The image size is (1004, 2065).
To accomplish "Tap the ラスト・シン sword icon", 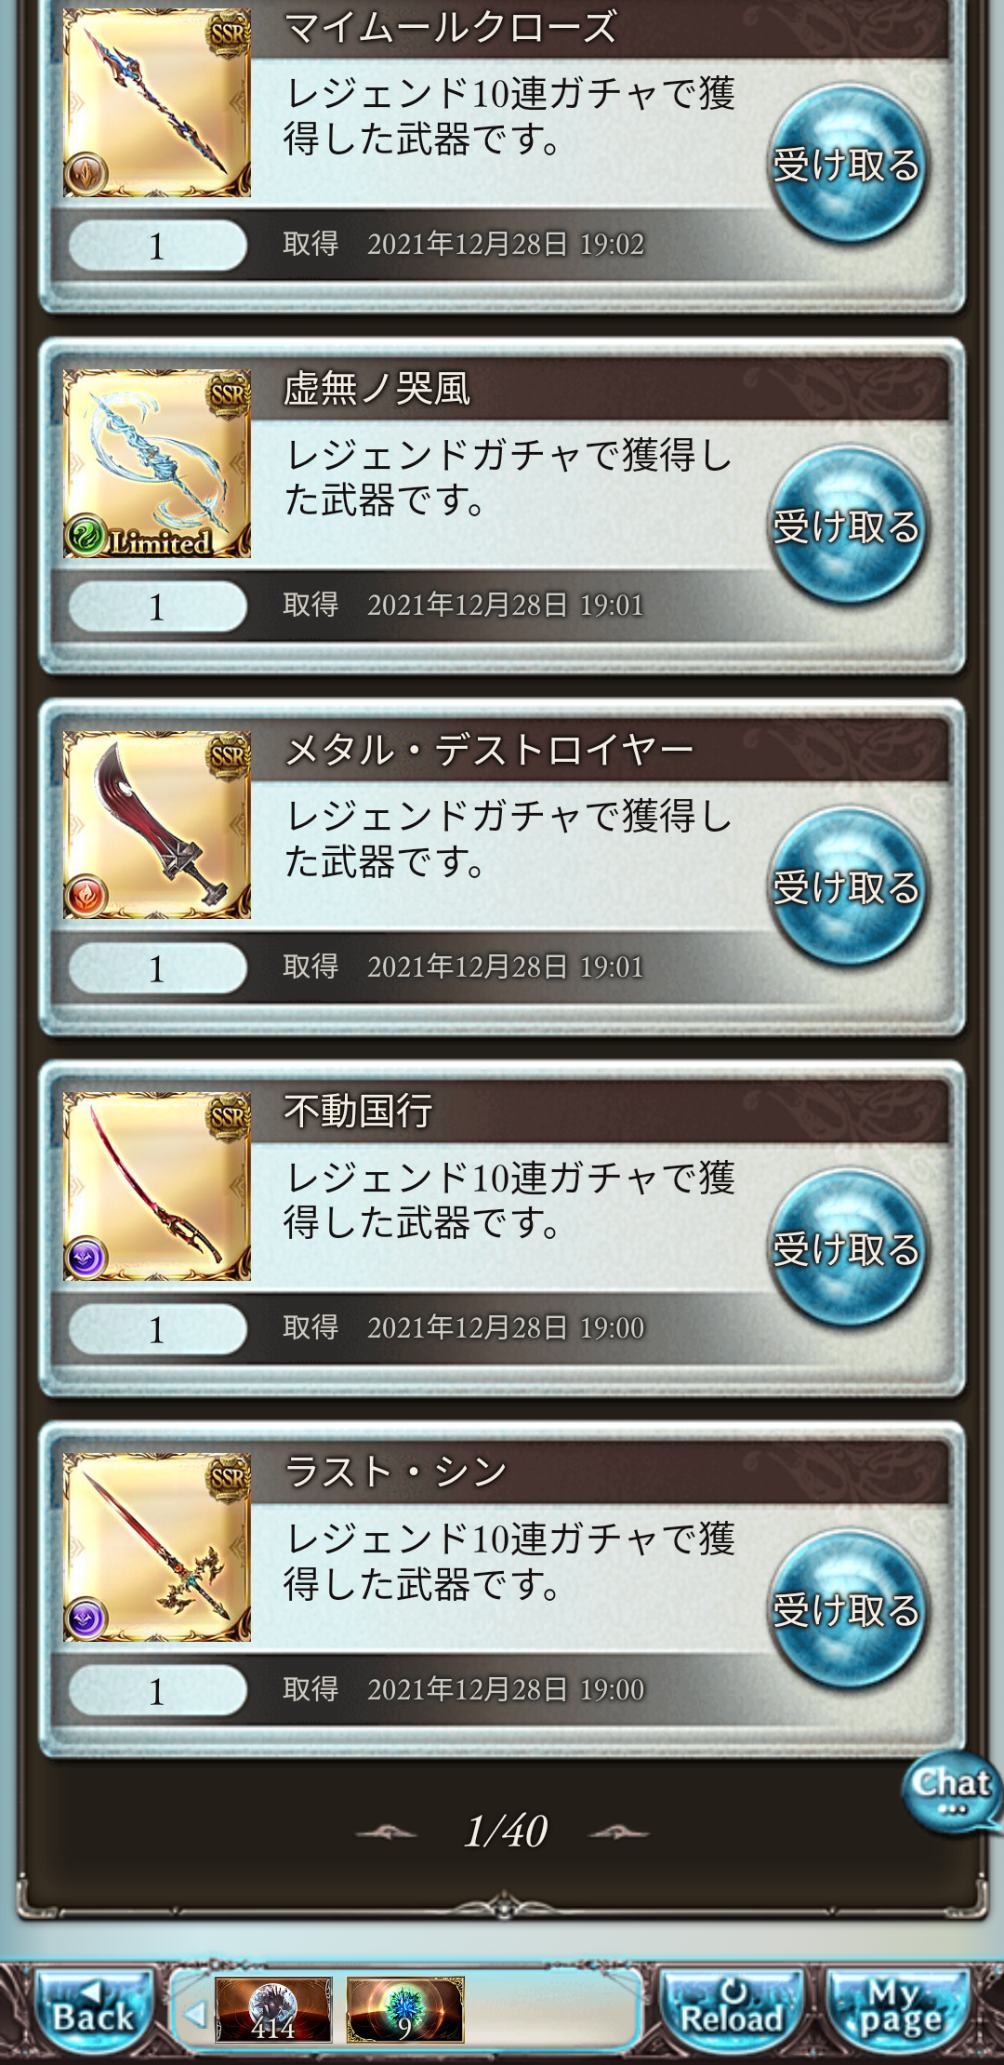I will click(x=157, y=1547).
